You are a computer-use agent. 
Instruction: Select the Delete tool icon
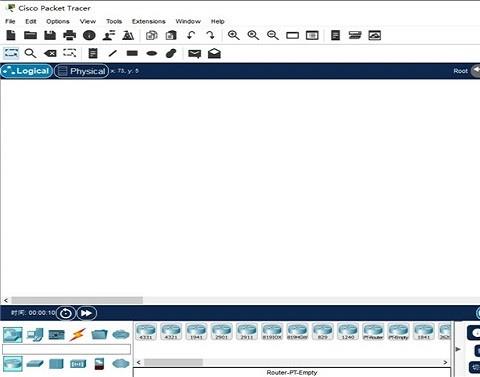point(50,53)
